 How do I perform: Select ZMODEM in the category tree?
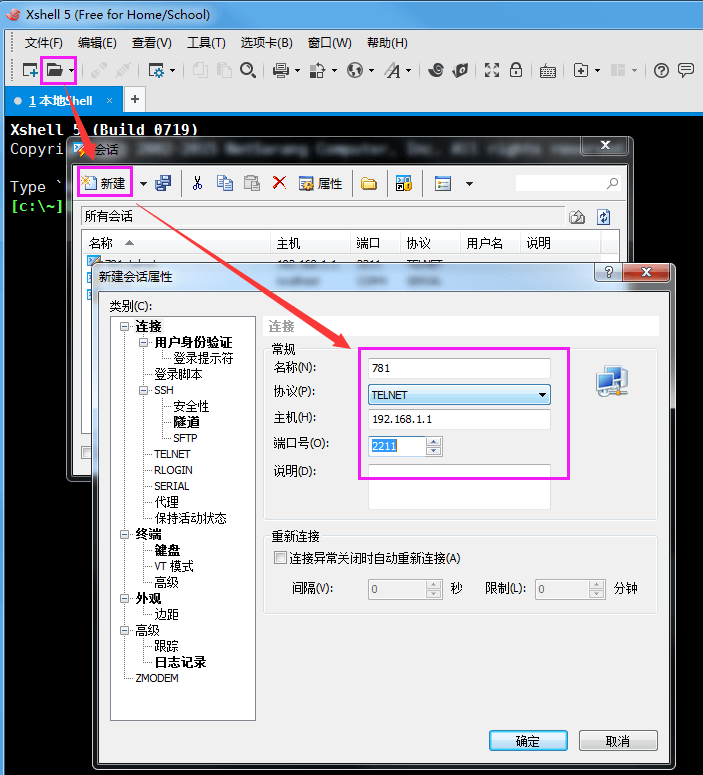[x=157, y=678]
